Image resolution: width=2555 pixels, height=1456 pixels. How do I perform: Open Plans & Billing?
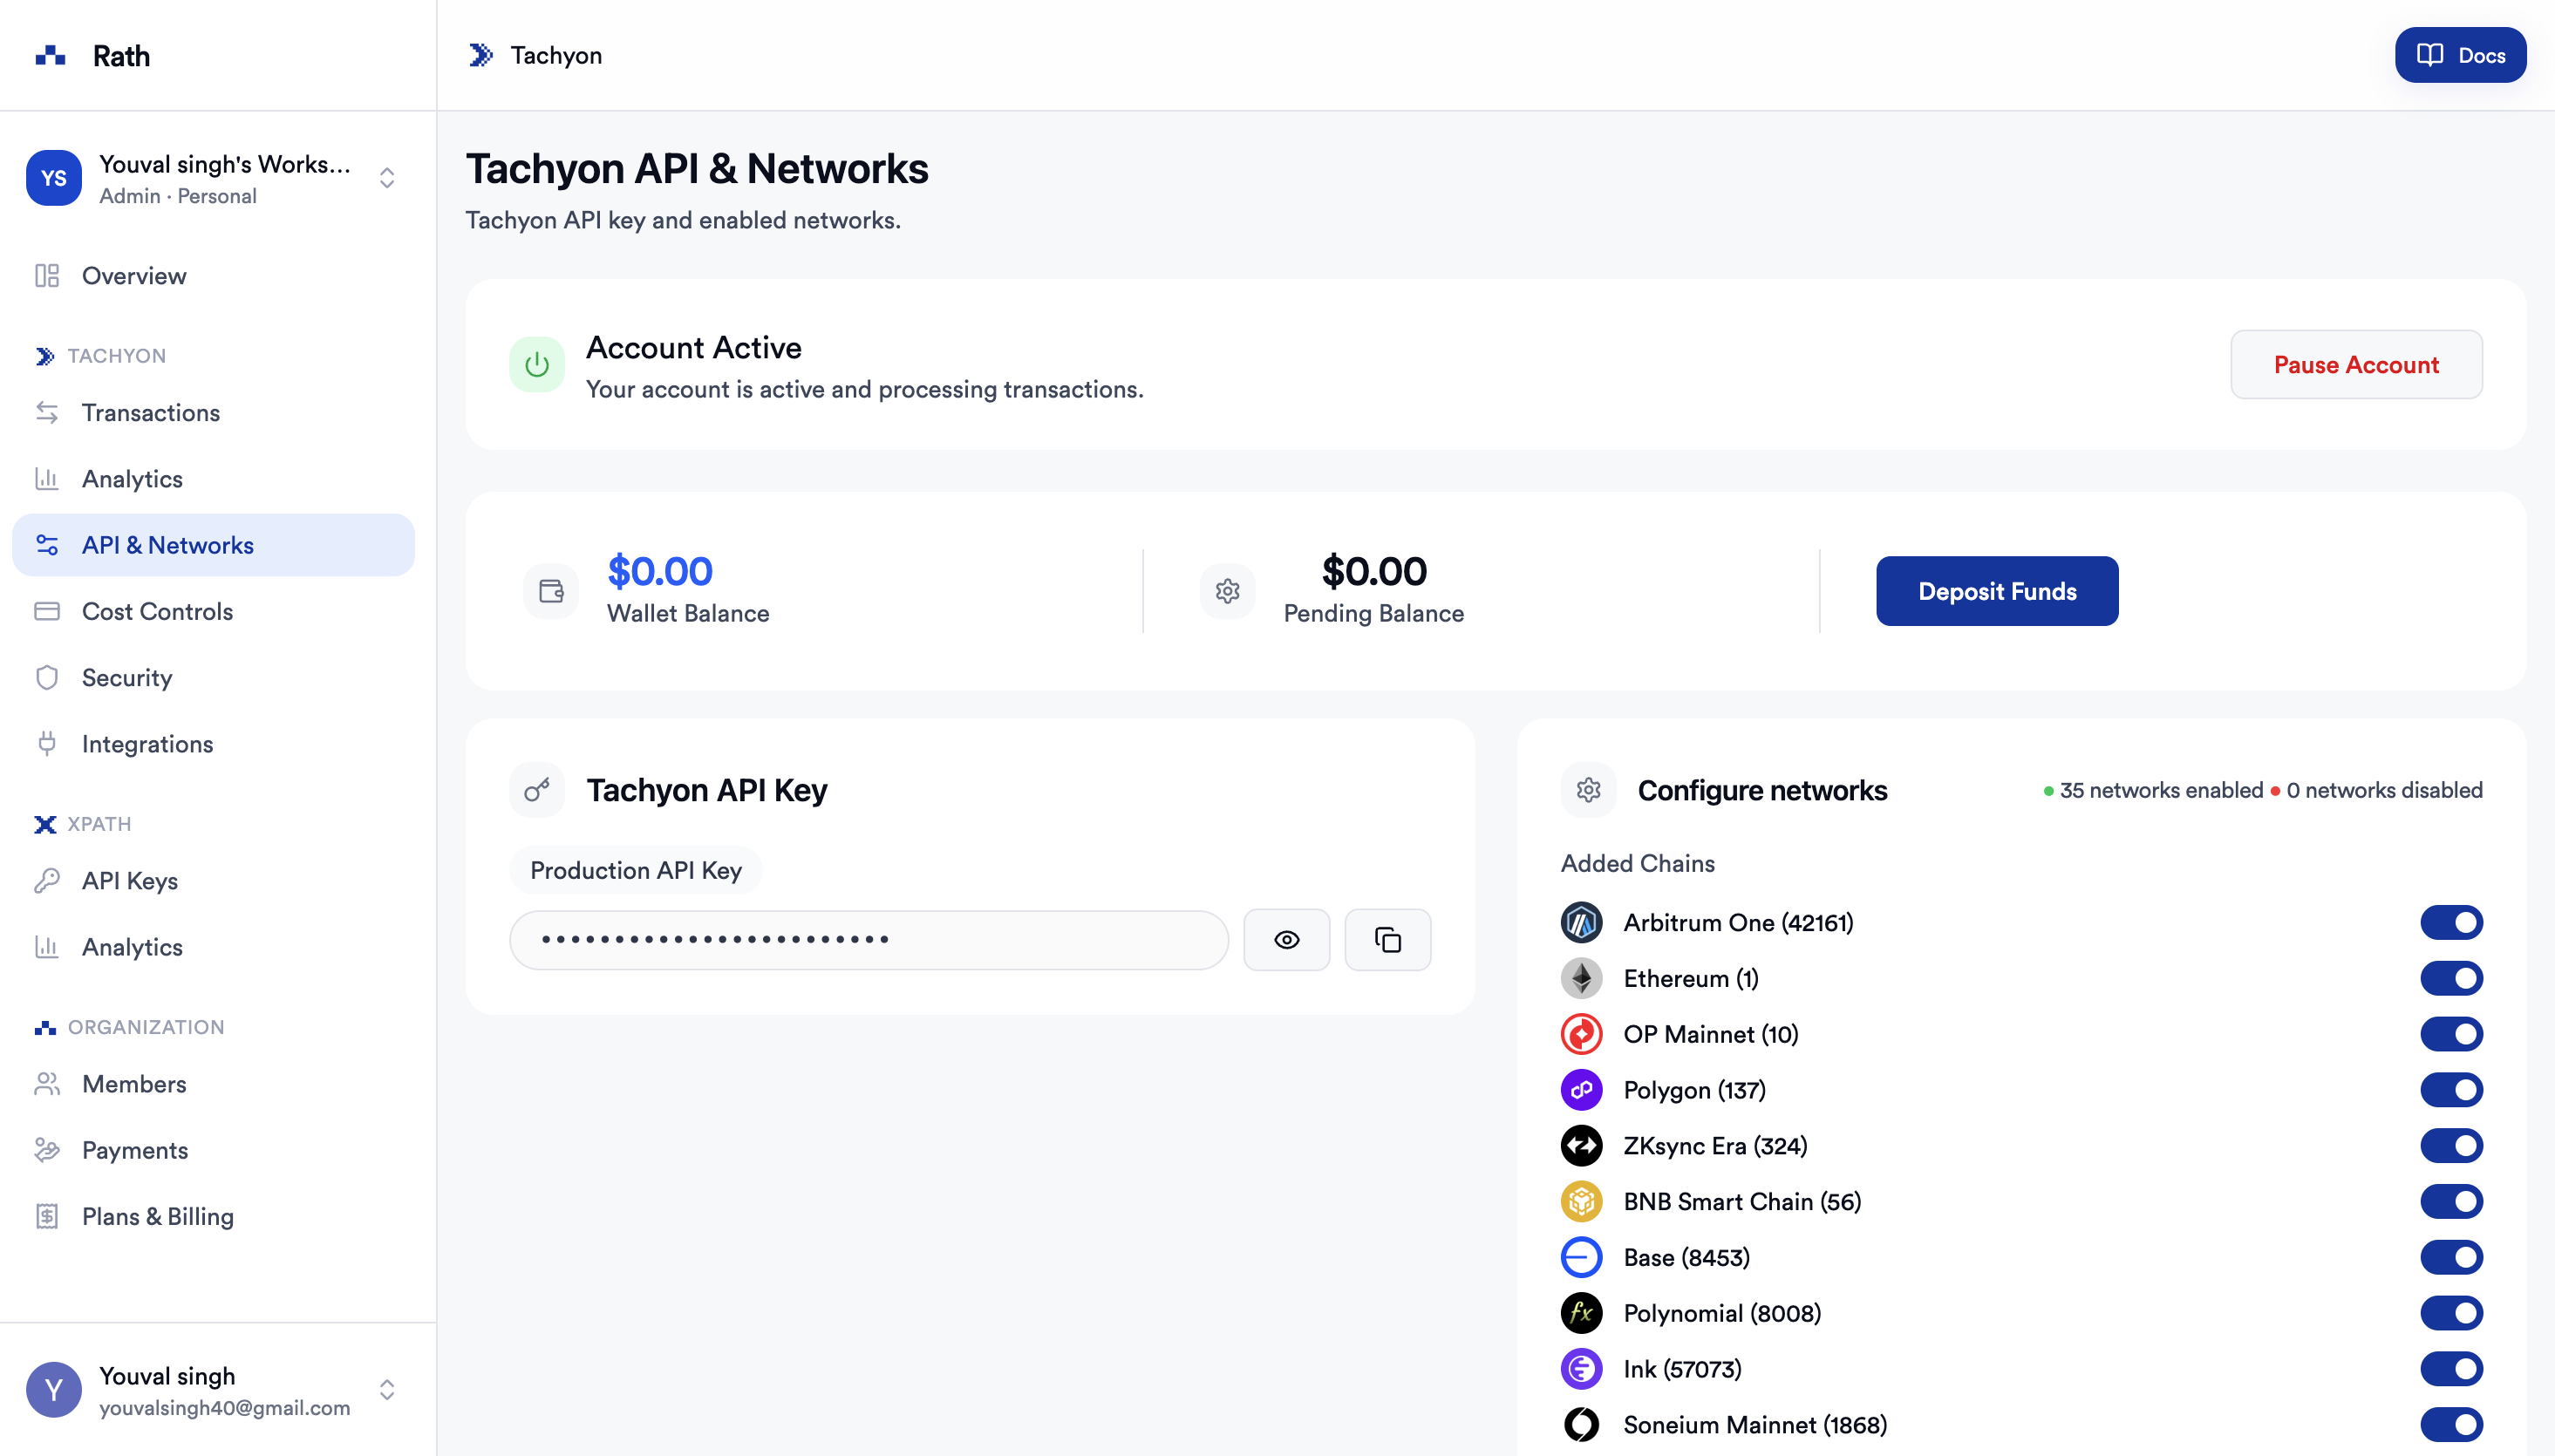[x=213, y=1217]
